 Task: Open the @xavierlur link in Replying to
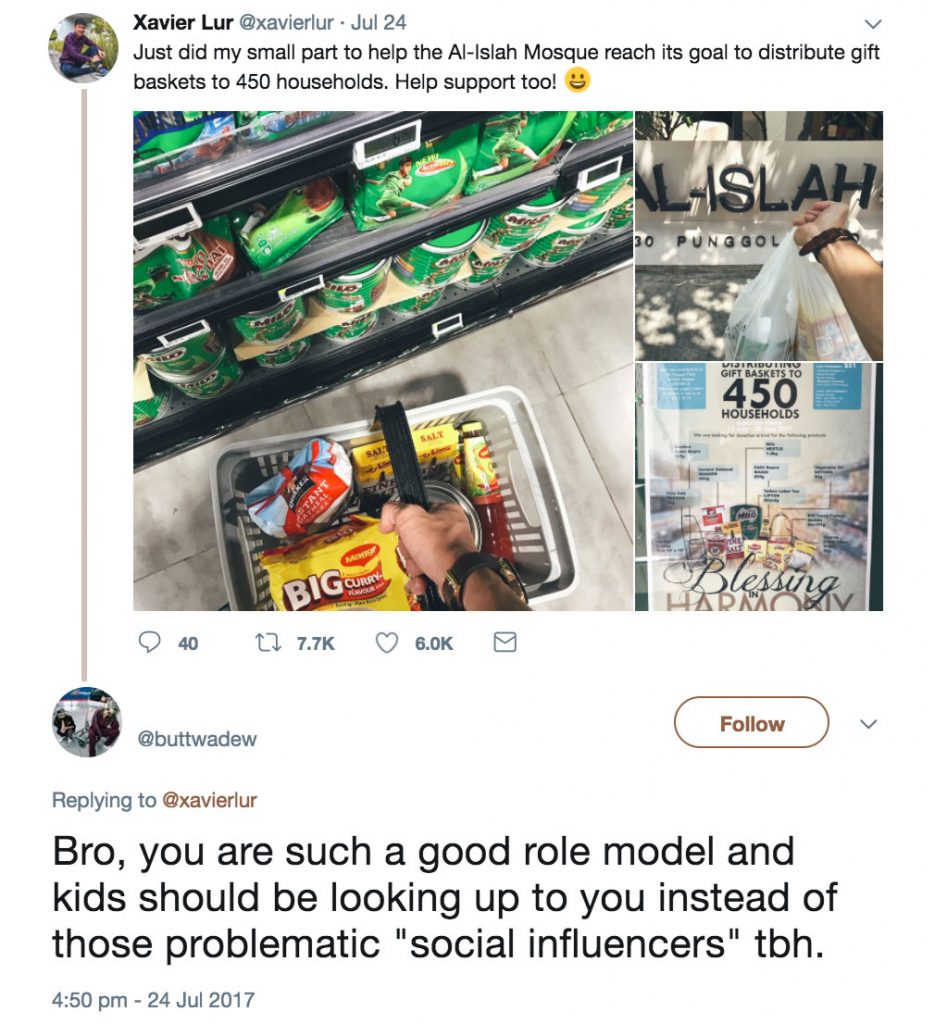coord(209,800)
